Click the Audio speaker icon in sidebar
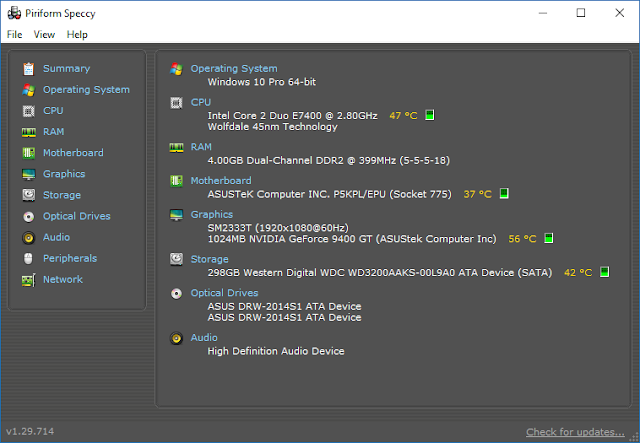Screen dimensions: 640x443 tap(29, 238)
